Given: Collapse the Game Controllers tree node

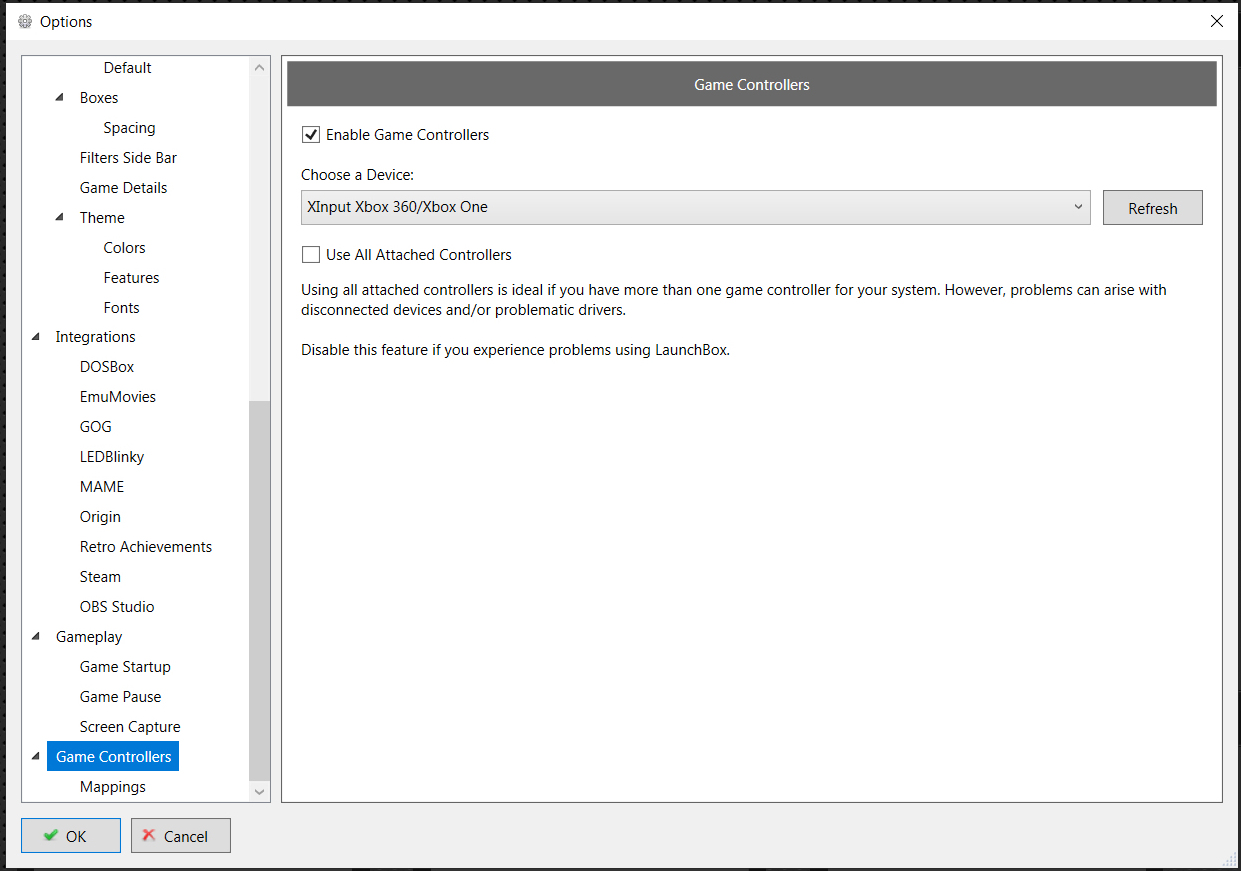Looking at the screenshot, I should tap(37, 757).
